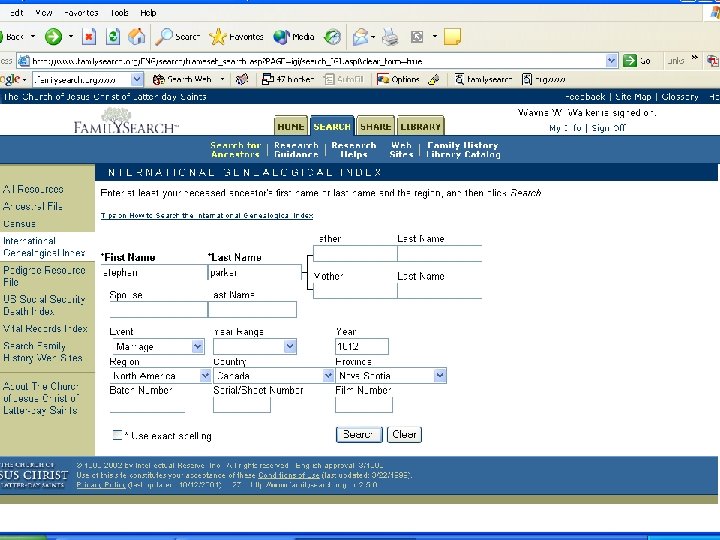Open Privacy Policy footer link
Image resolution: width=720 pixels, height=540 pixels.
coord(101,485)
